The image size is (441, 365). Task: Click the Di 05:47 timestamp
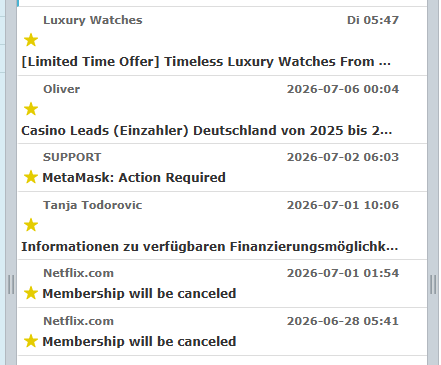[x=373, y=20]
